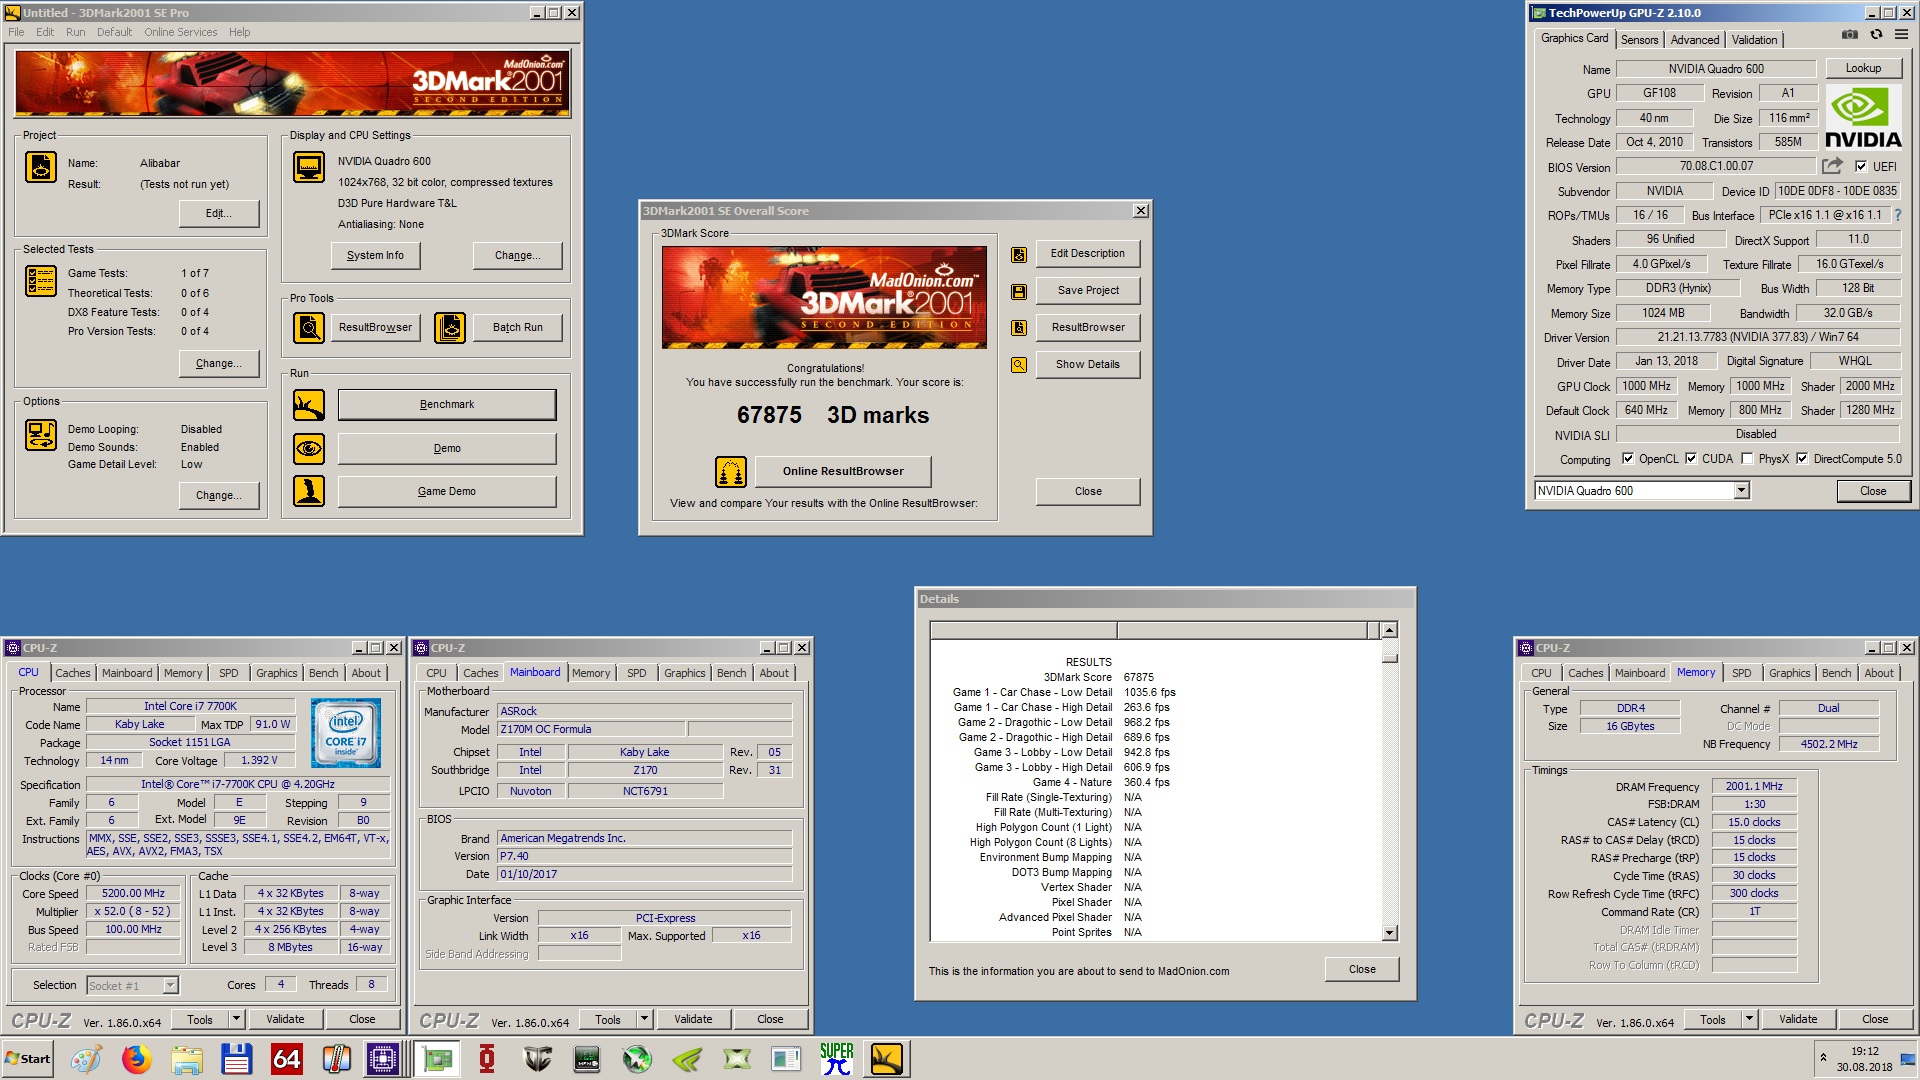The image size is (1920, 1080).
Task: Click the Project icon in 3DMark2001
Action: [41, 167]
